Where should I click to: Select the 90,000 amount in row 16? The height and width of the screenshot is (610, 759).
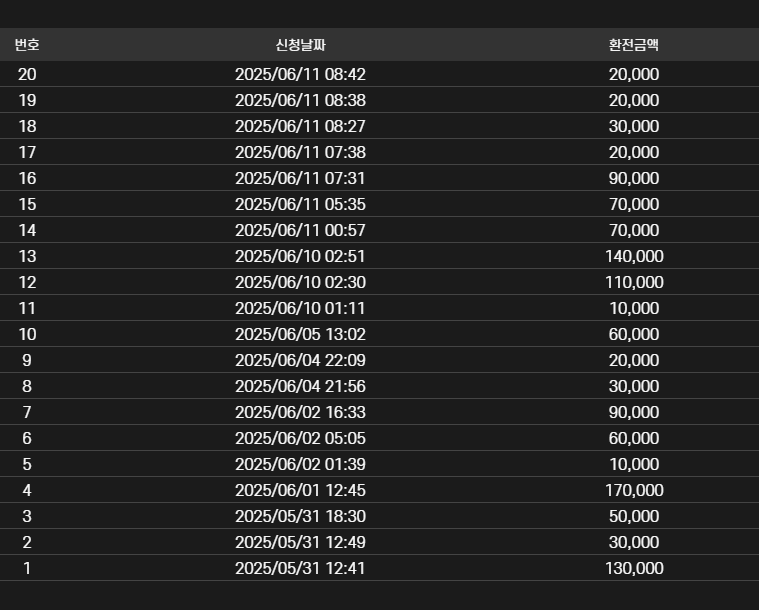(634, 178)
